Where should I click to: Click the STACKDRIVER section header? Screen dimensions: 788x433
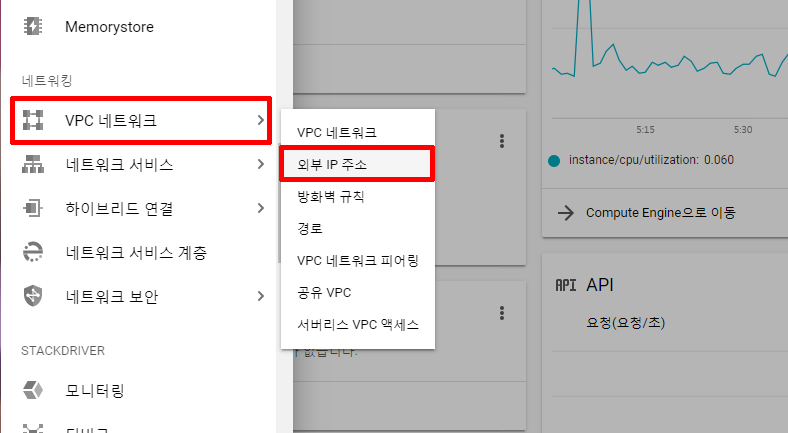click(63, 351)
